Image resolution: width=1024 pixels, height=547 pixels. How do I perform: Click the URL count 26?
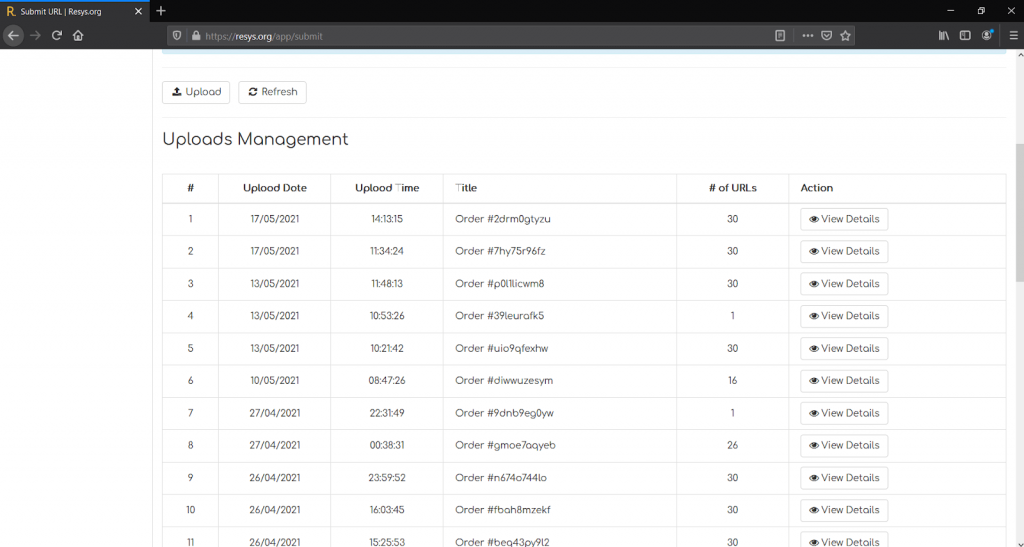733,445
